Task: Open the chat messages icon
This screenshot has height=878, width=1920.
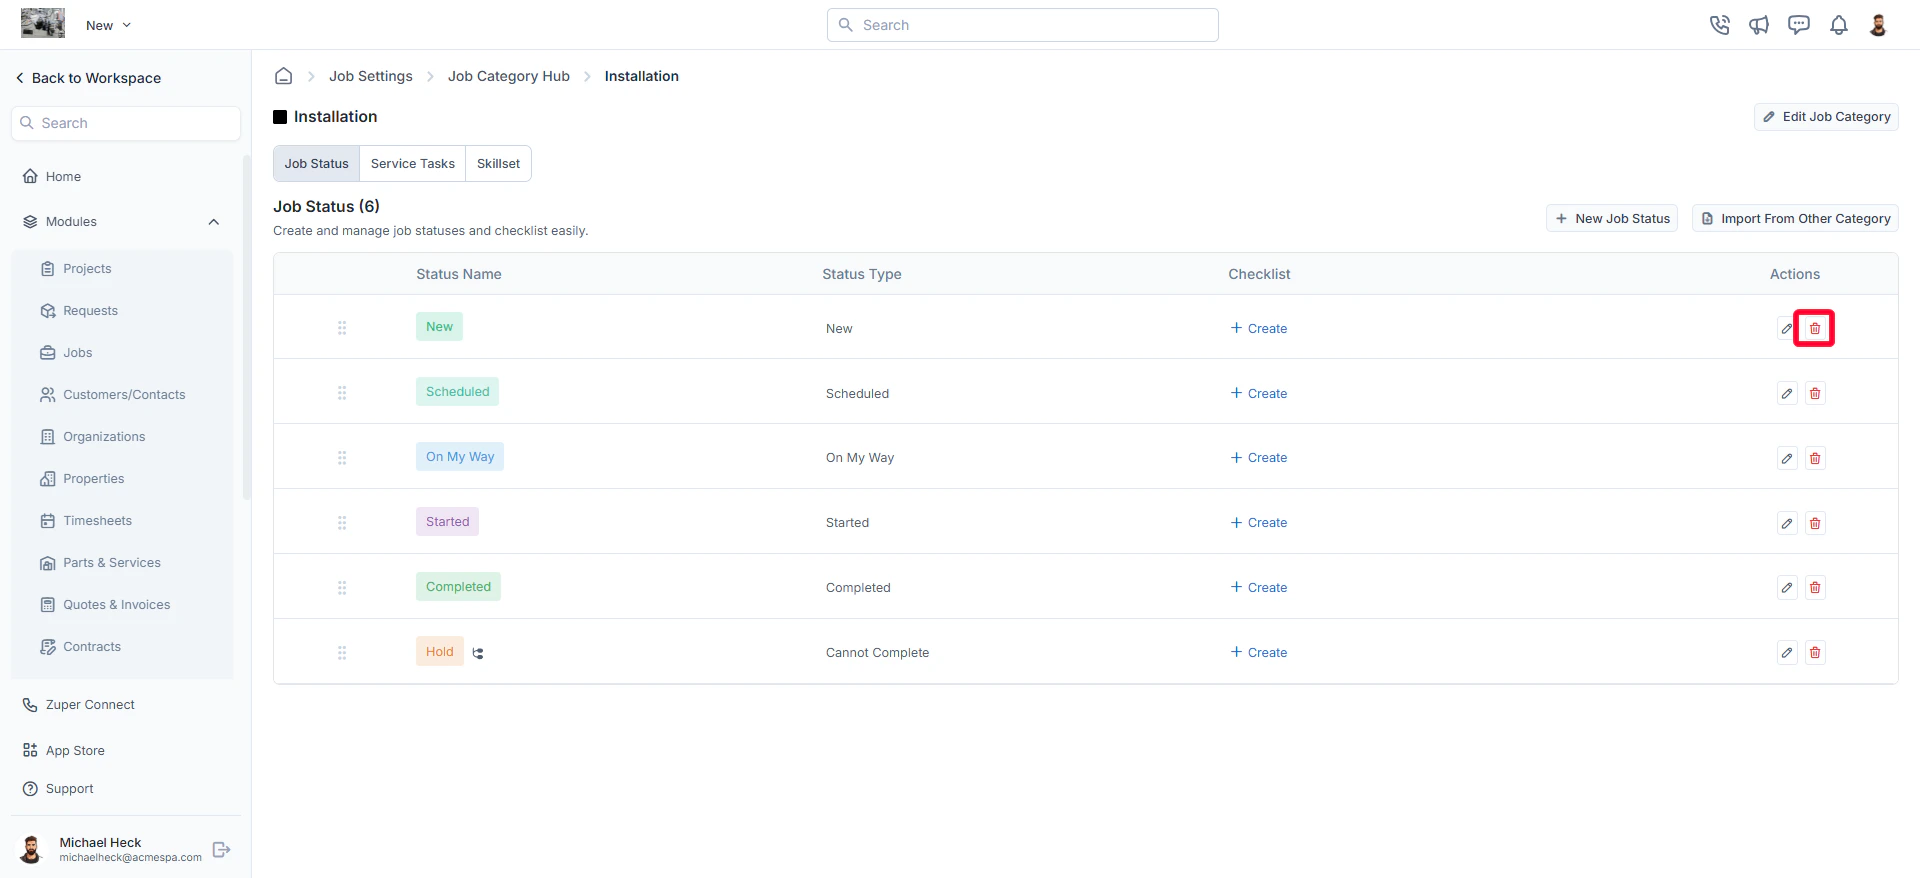Action: pyautogui.click(x=1799, y=25)
